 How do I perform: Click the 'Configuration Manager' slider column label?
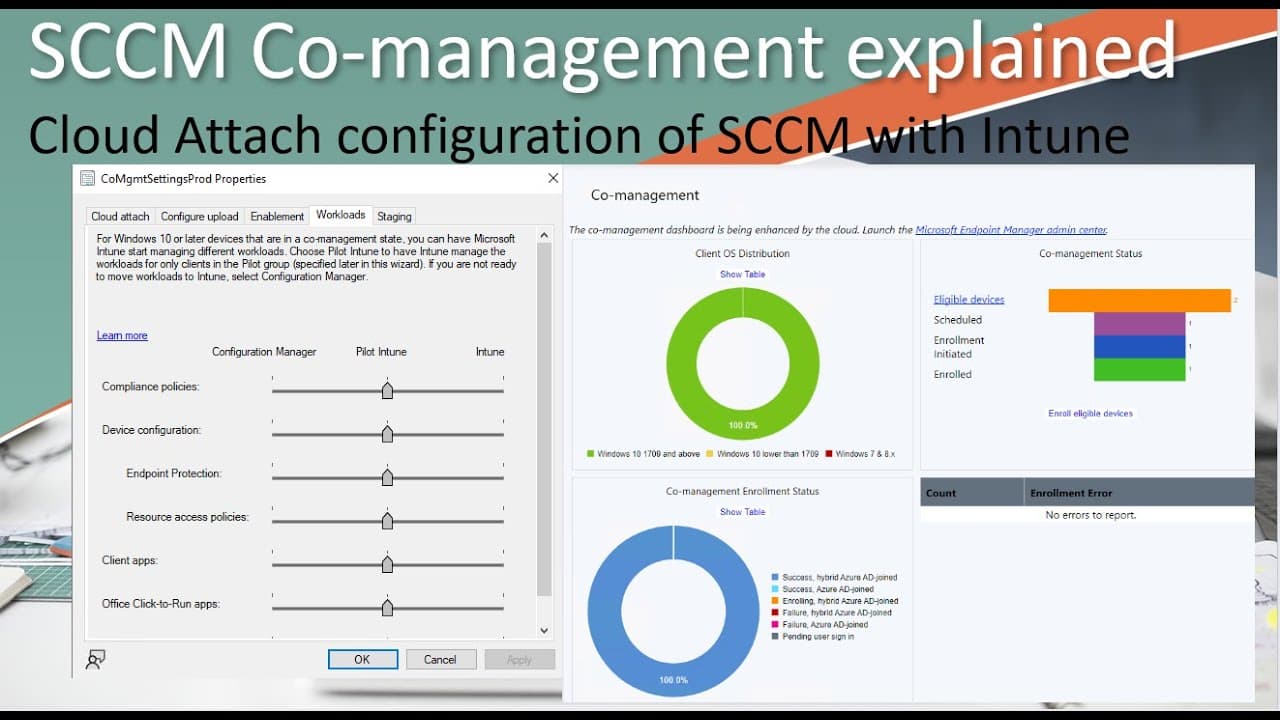[x=264, y=352]
